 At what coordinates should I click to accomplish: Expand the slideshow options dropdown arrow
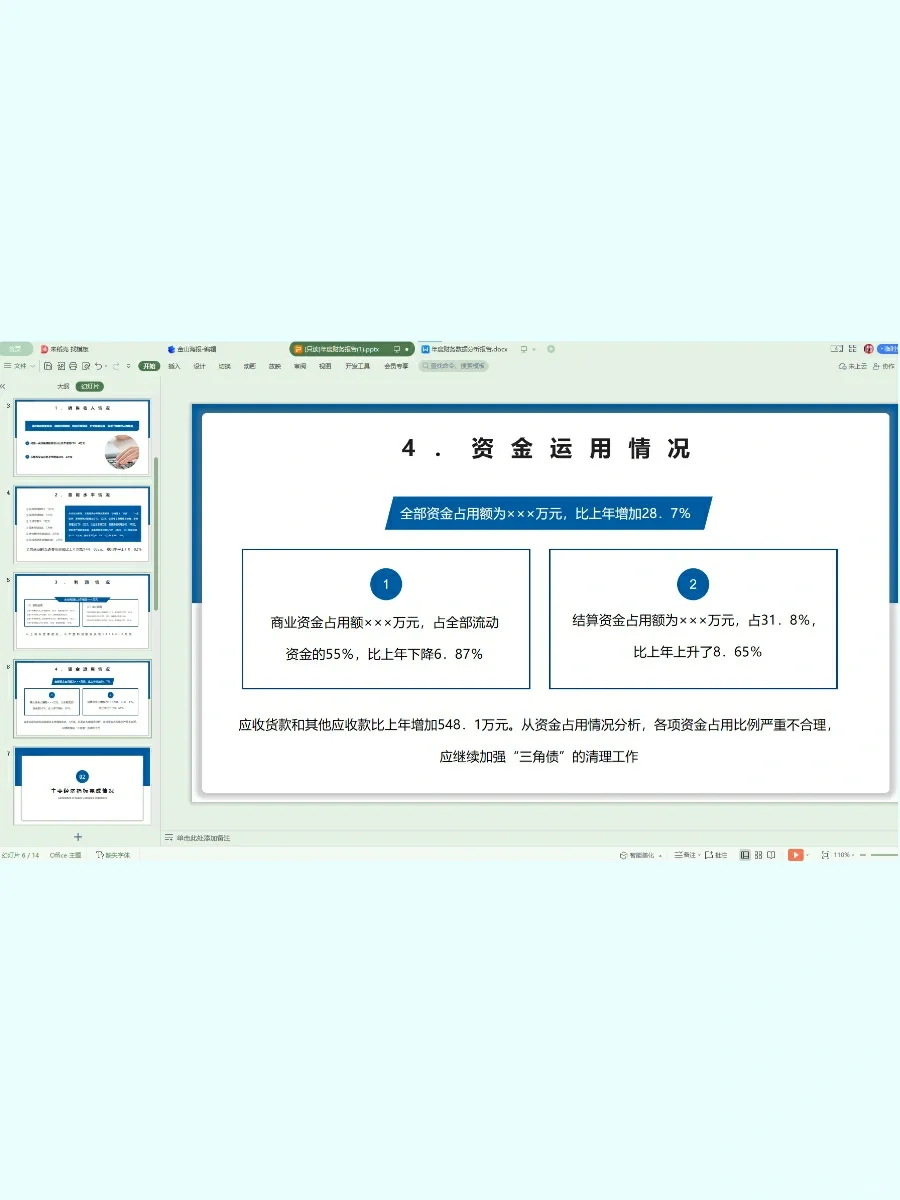(808, 855)
